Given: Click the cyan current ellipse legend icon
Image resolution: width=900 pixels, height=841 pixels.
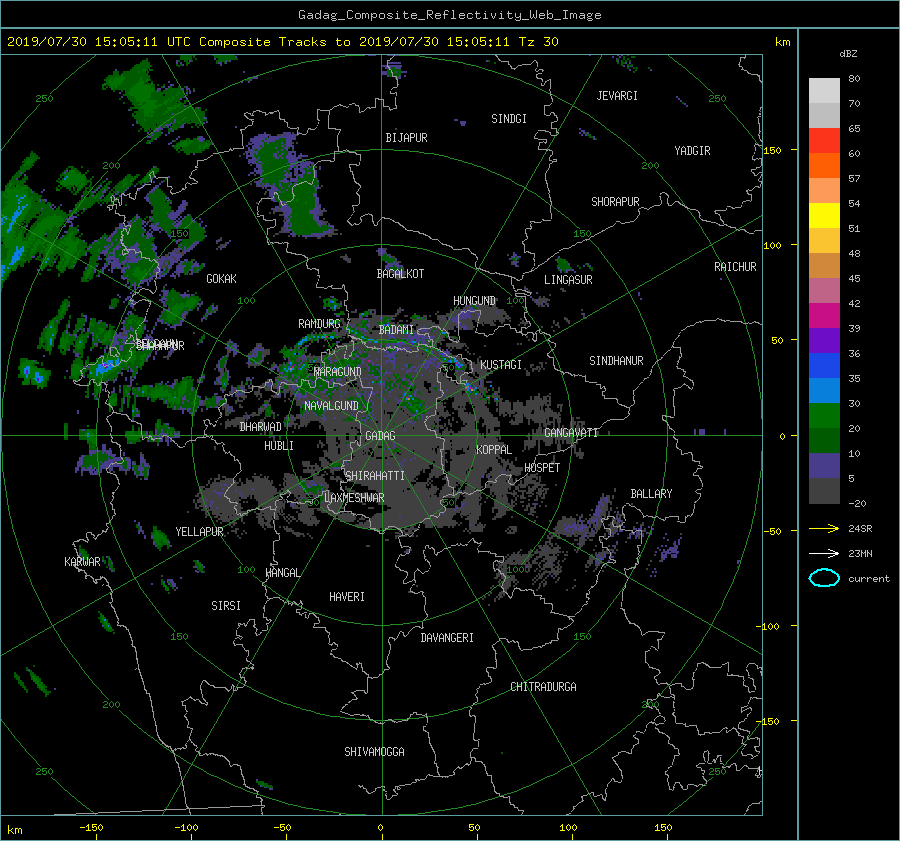Looking at the screenshot, I should click(x=824, y=578).
